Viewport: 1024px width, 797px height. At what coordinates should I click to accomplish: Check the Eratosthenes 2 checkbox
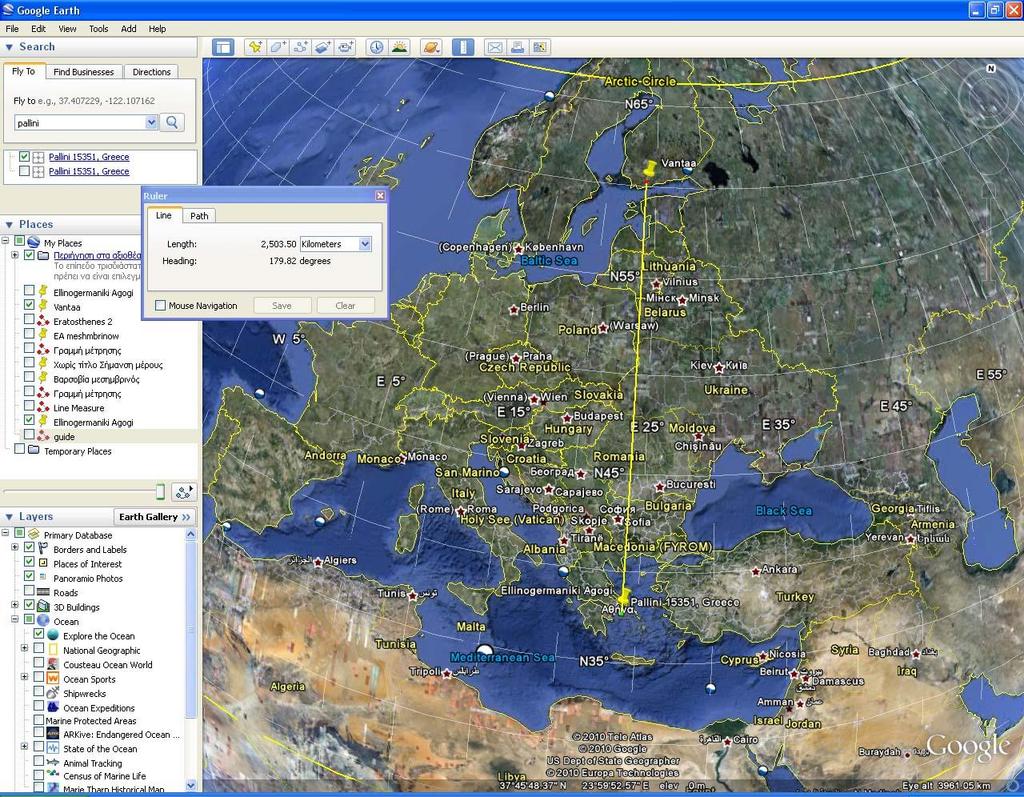tap(29, 319)
